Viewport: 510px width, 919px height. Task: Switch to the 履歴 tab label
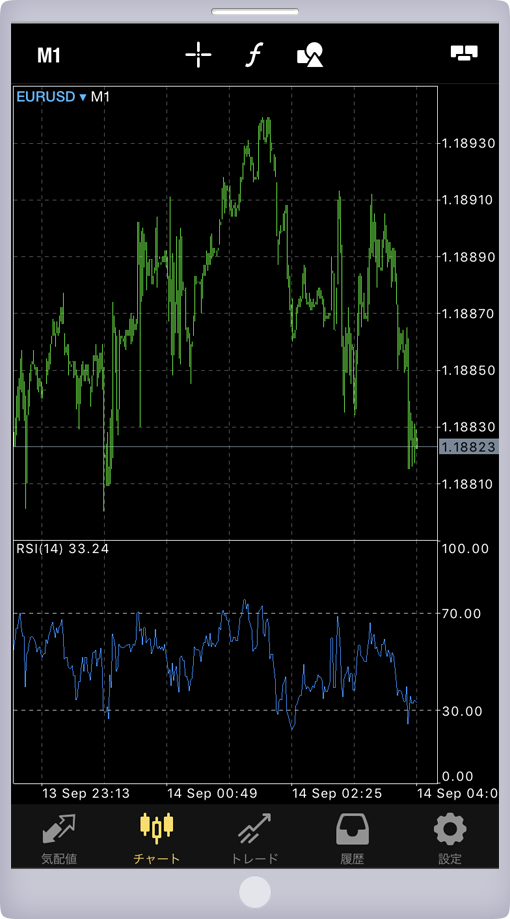pos(352,859)
